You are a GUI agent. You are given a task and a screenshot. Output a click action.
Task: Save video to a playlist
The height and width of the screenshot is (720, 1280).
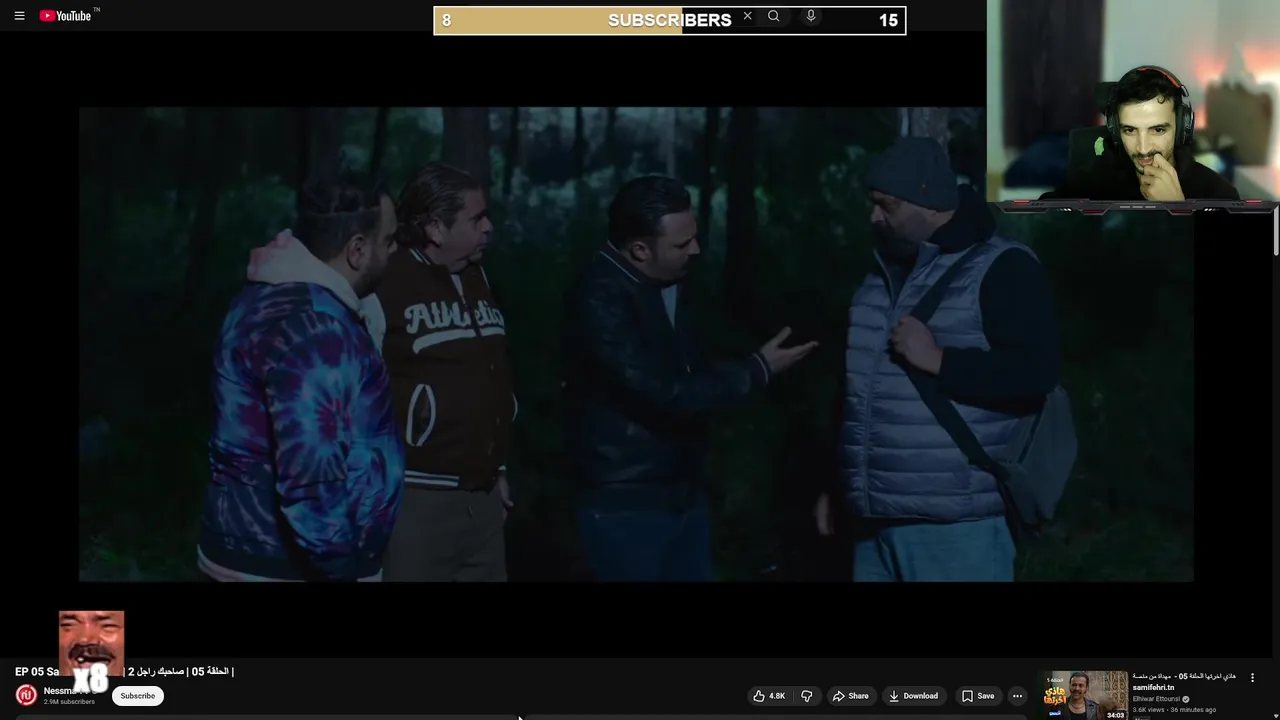[978, 696]
